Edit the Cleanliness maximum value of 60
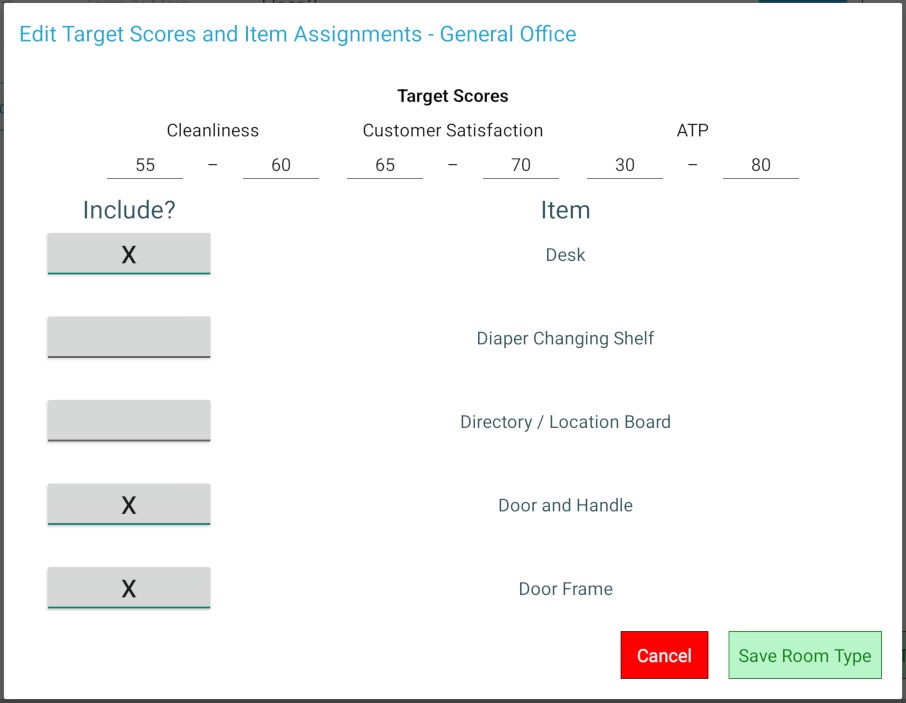 tap(281, 165)
